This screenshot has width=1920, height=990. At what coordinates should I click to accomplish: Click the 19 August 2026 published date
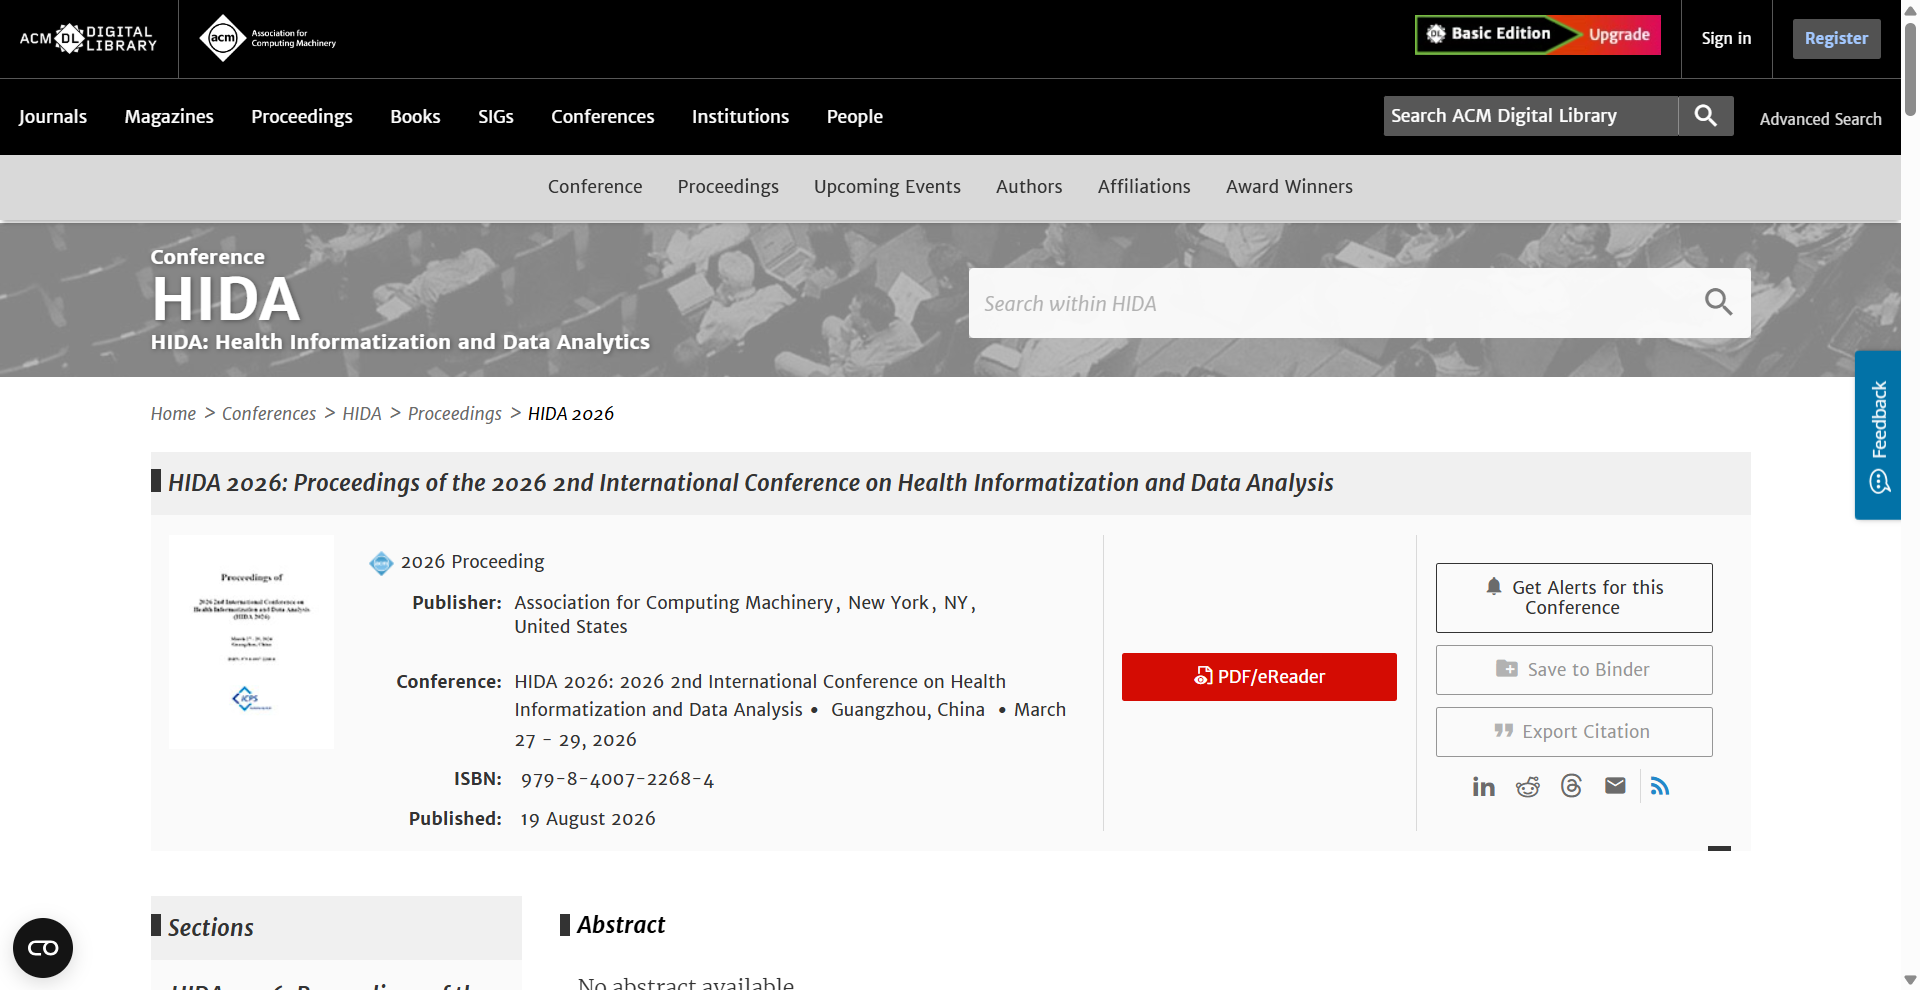[588, 819]
